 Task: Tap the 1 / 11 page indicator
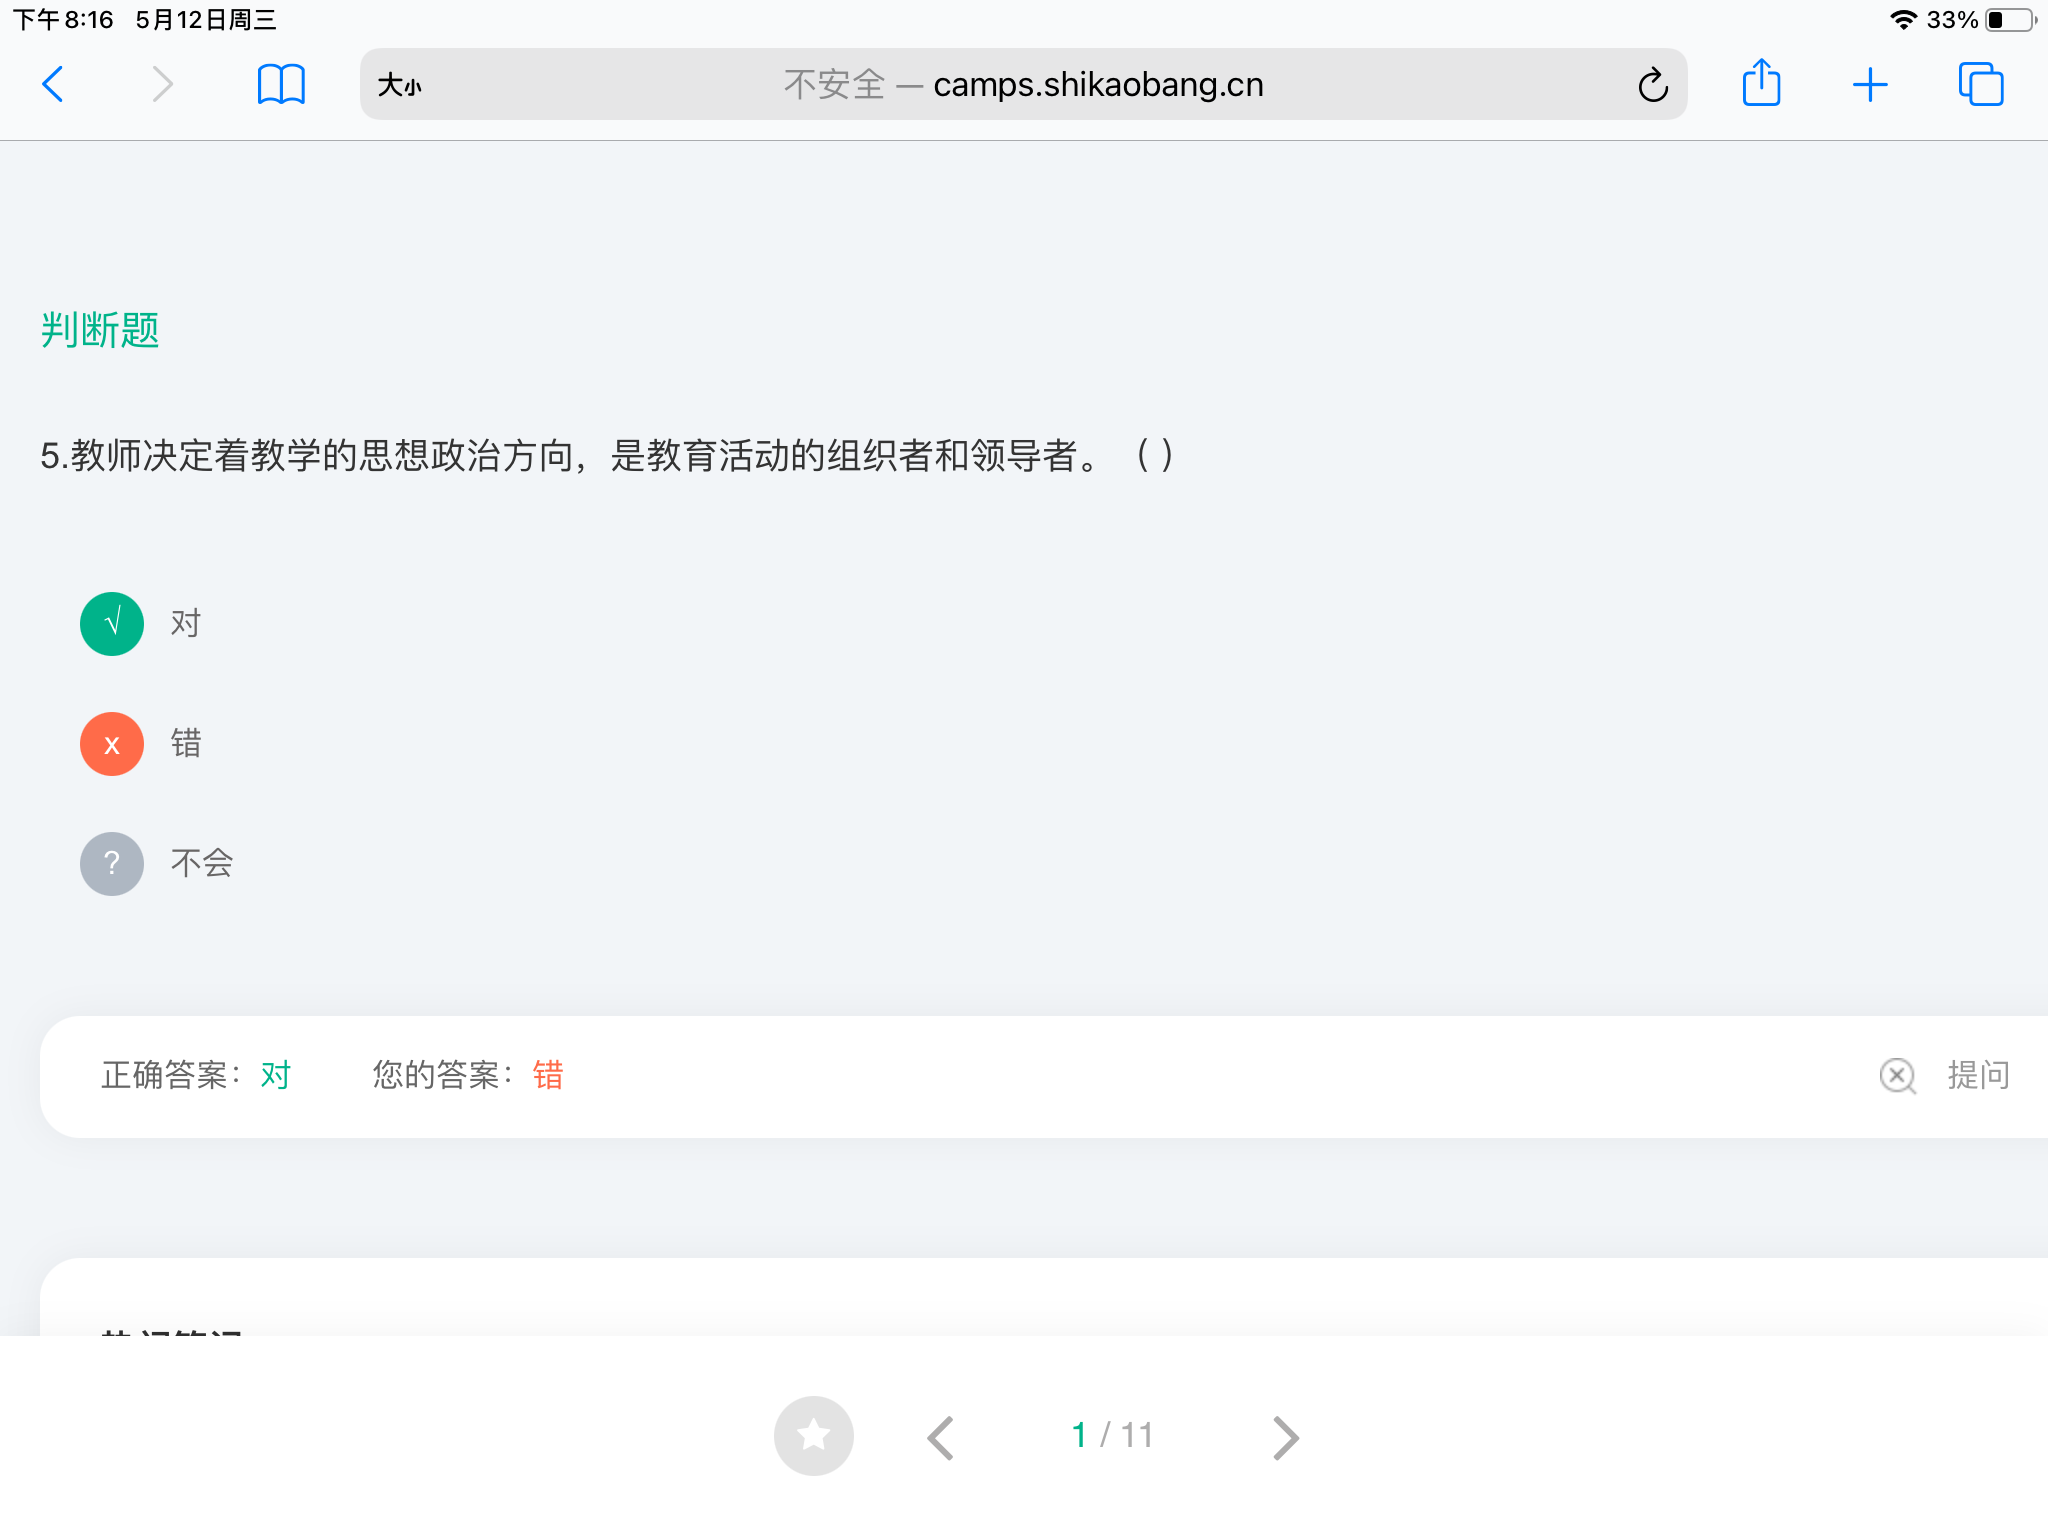[1112, 1436]
